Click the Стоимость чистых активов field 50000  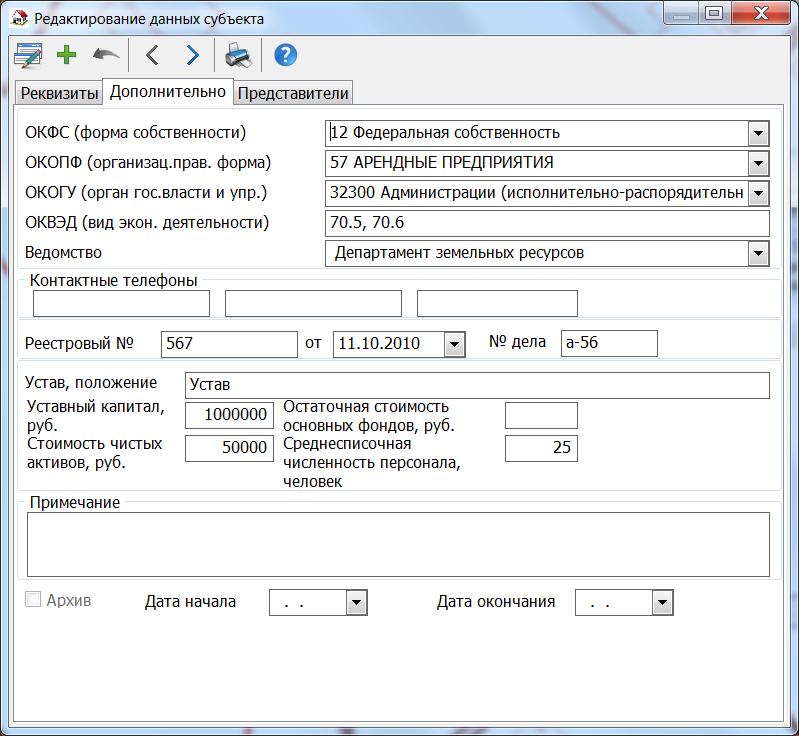[229, 449]
